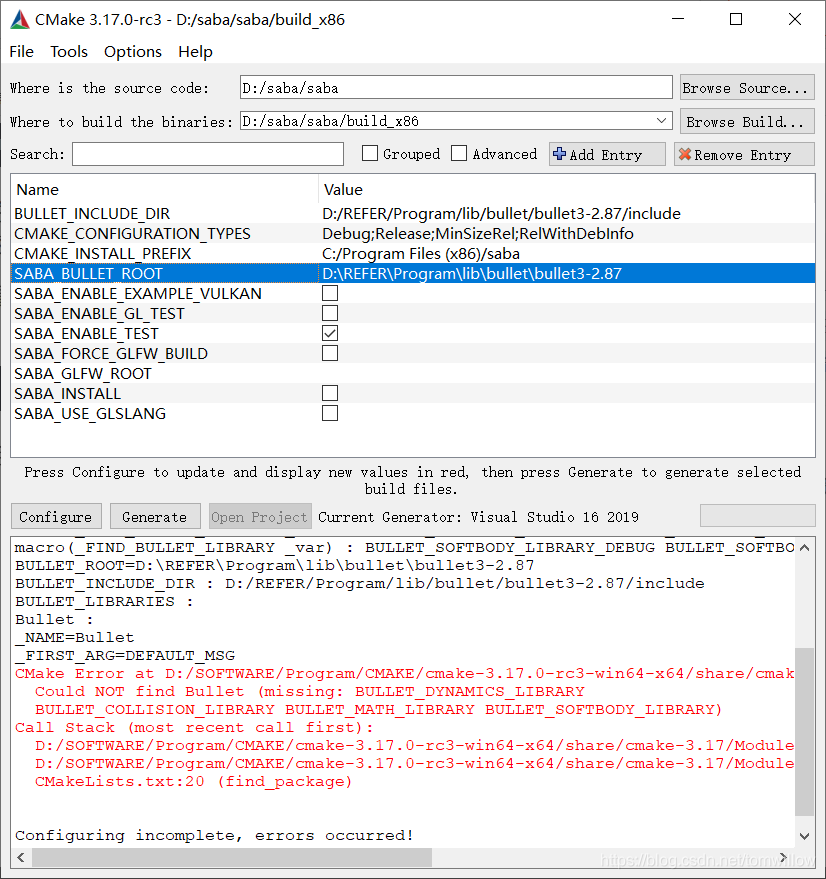The width and height of the screenshot is (826, 879).
Task: Click the 'CMake Error at' red log line
Action: [404, 673]
